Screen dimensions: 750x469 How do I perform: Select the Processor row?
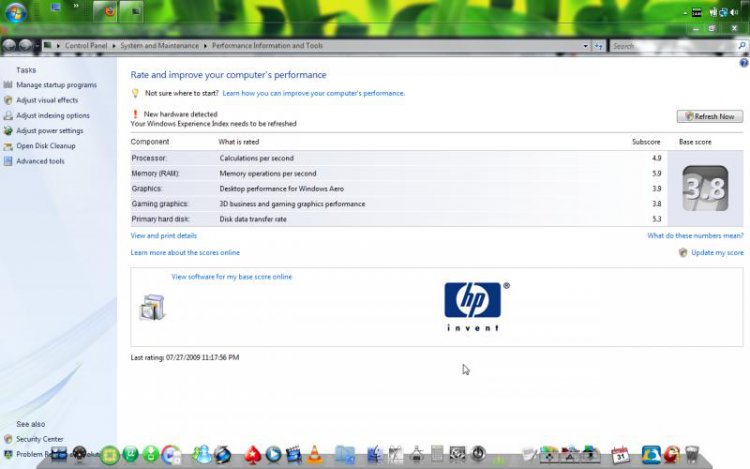click(398, 158)
